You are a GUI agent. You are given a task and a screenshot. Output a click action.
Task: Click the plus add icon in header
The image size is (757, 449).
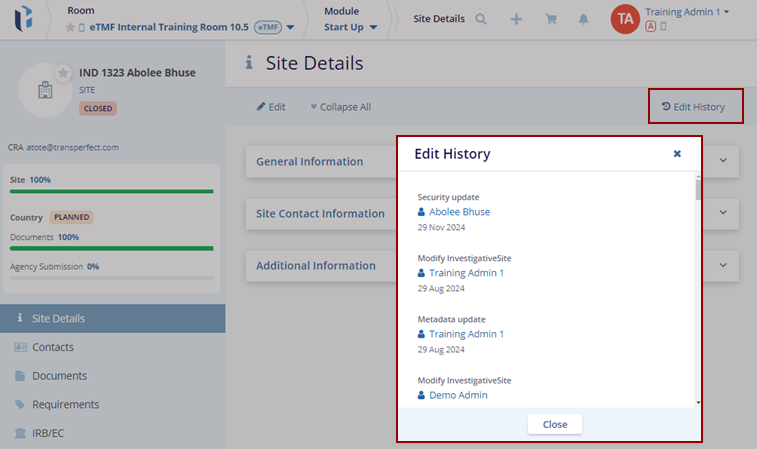(x=516, y=19)
